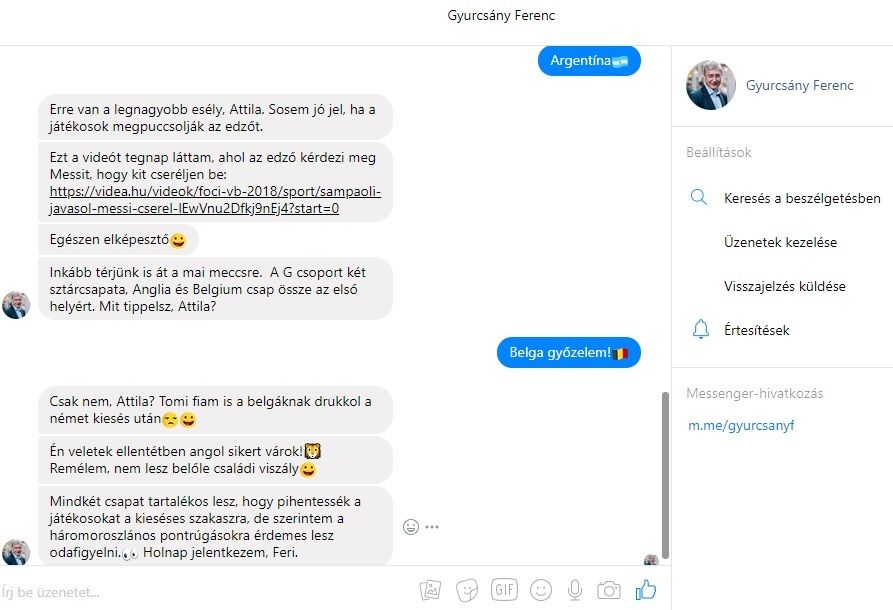
Task: Click the message input field
Action: click(x=205, y=592)
